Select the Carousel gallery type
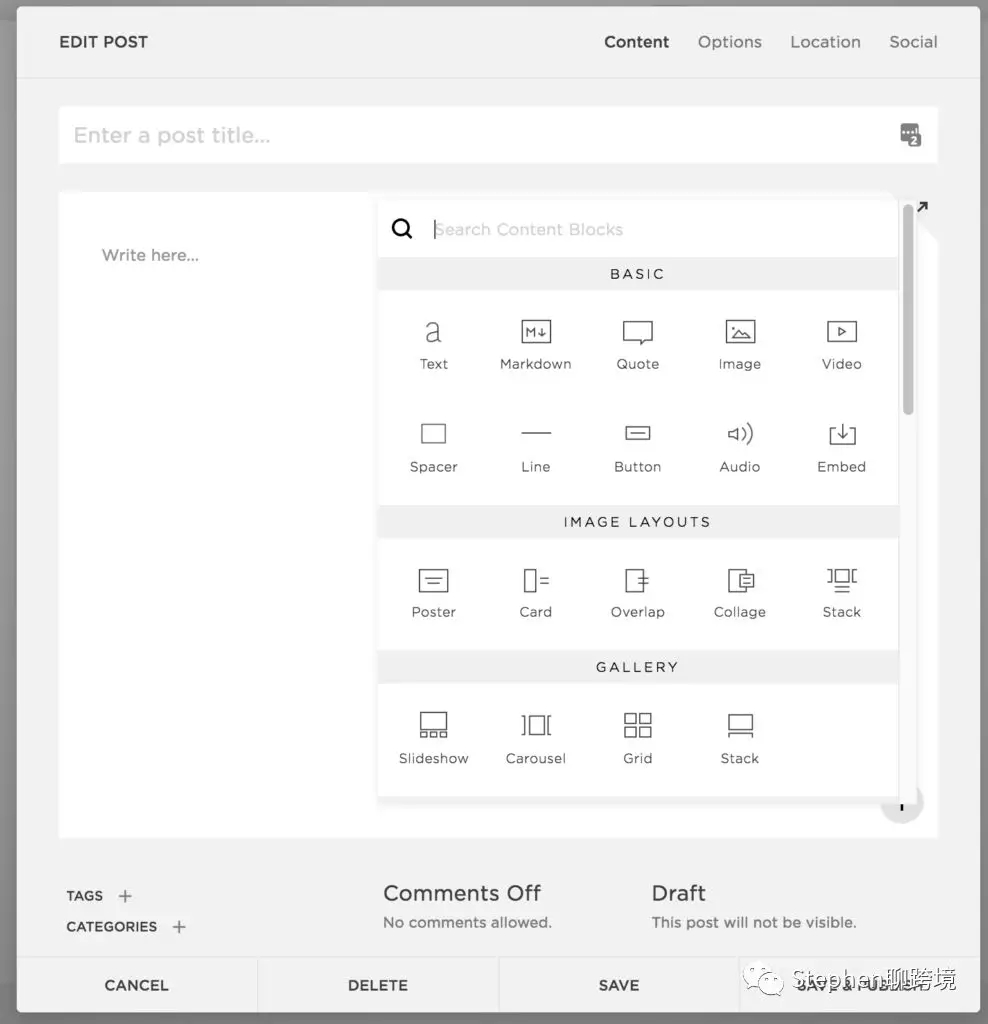988x1024 pixels. pyautogui.click(x=535, y=733)
